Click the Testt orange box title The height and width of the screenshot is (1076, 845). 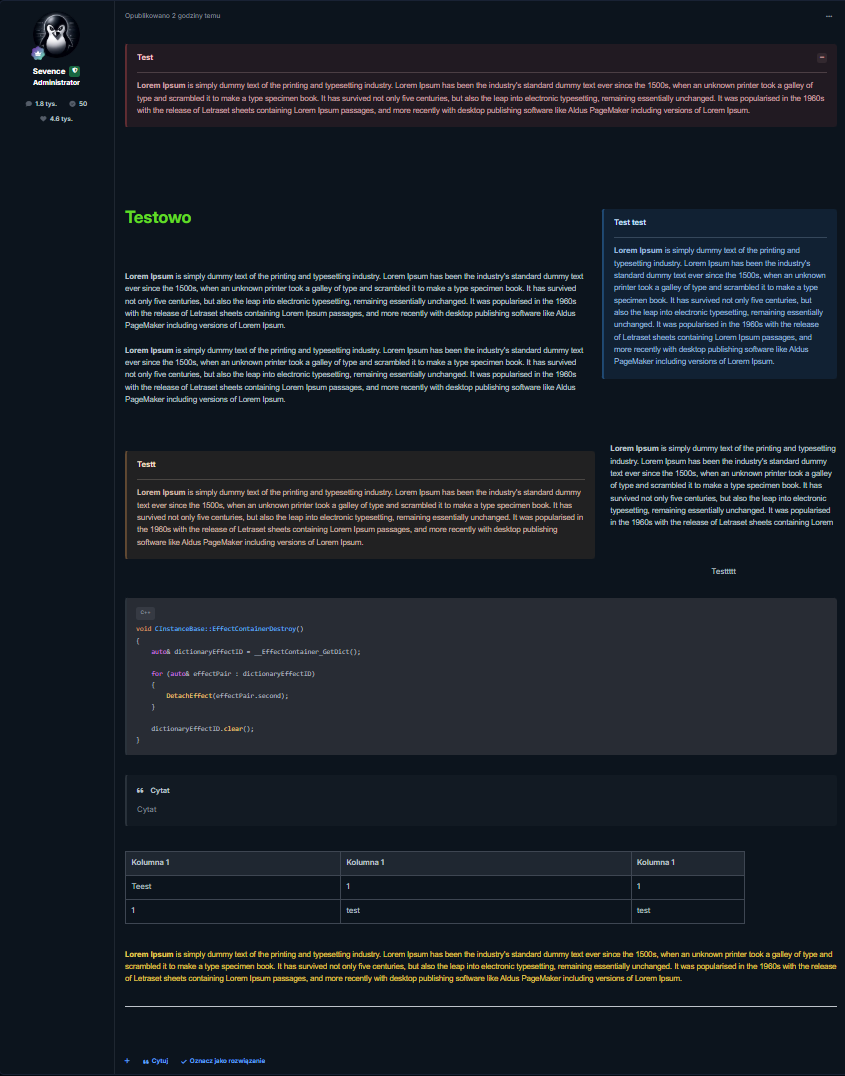(146, 464)
